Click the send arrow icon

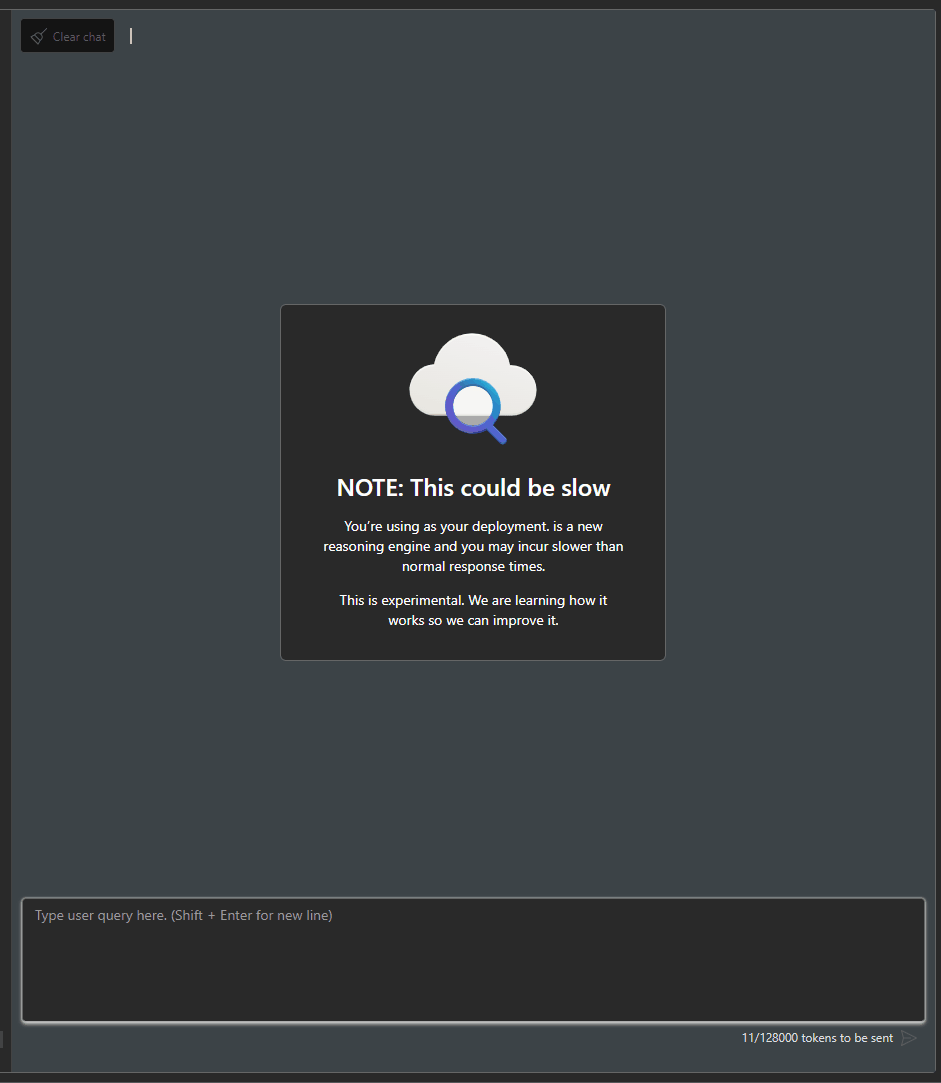click(909, 1038)
